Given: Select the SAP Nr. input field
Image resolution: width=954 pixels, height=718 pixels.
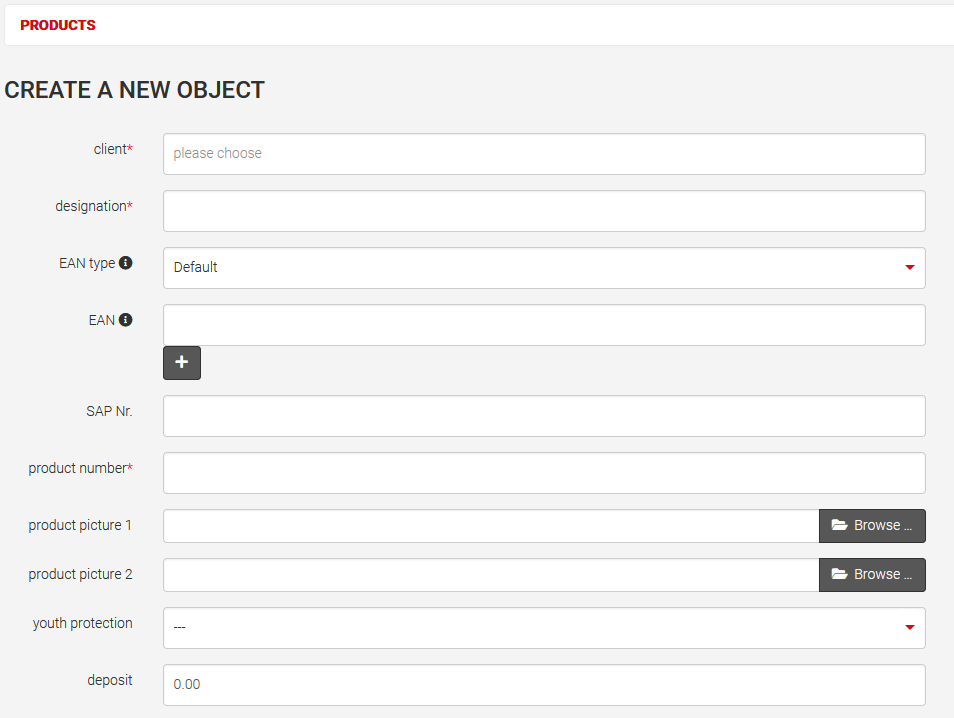Looking at the screenshot, I should pyautogui.click(x=544, y=416).
